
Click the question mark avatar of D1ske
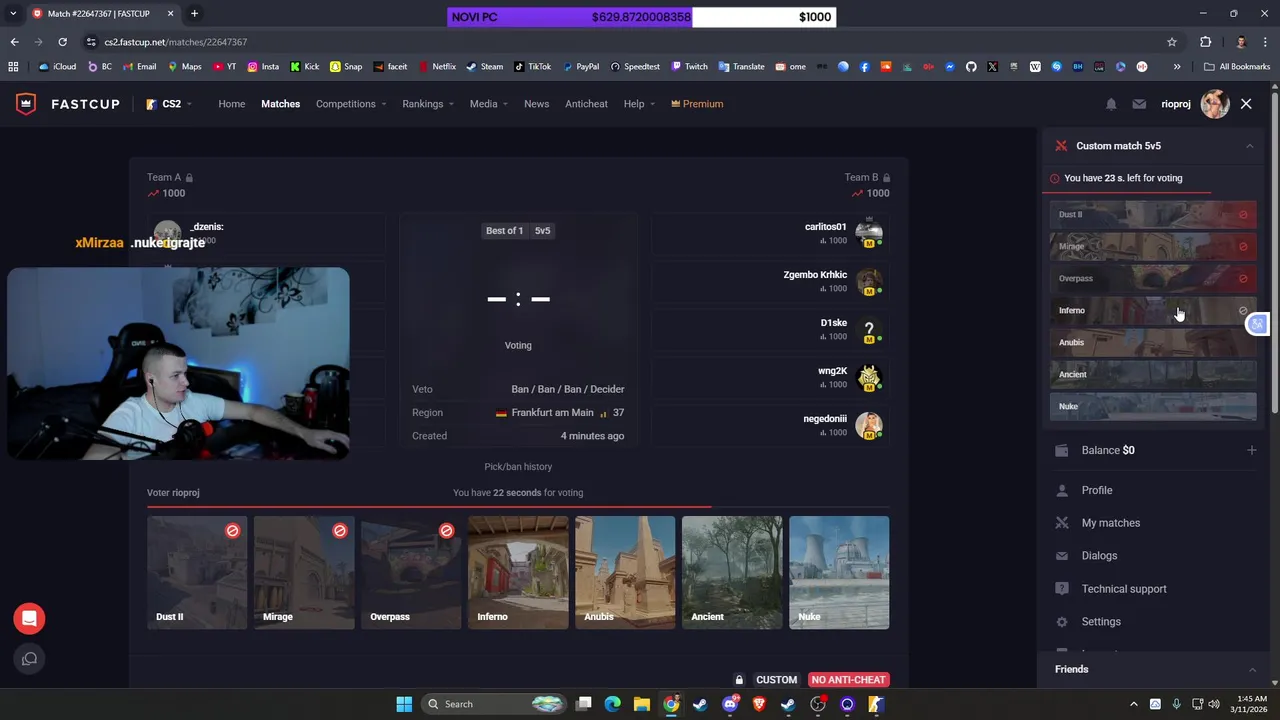pyautogui.click(x=868, y=330)
